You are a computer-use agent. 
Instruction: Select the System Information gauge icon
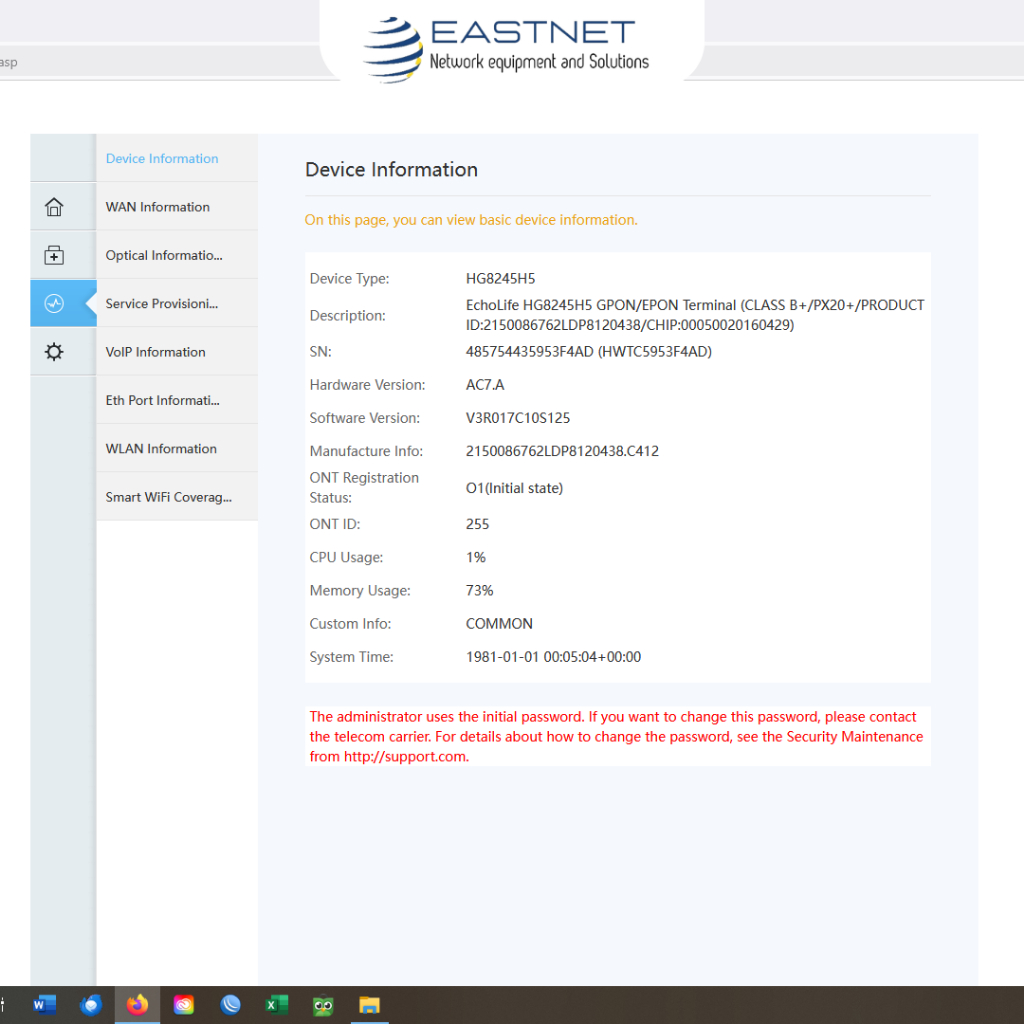point(54,304)
